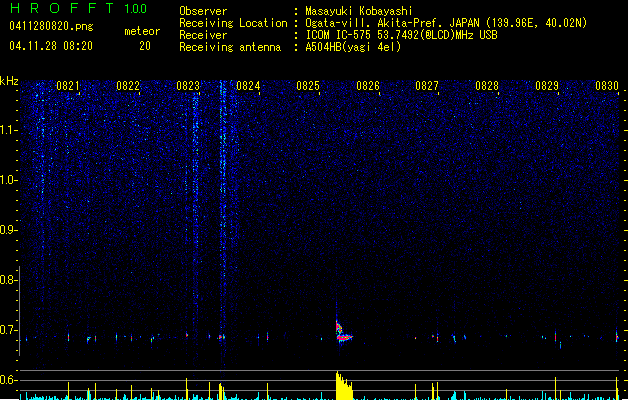Click the date stamp 04.11.28 08:20

point(51,46)
